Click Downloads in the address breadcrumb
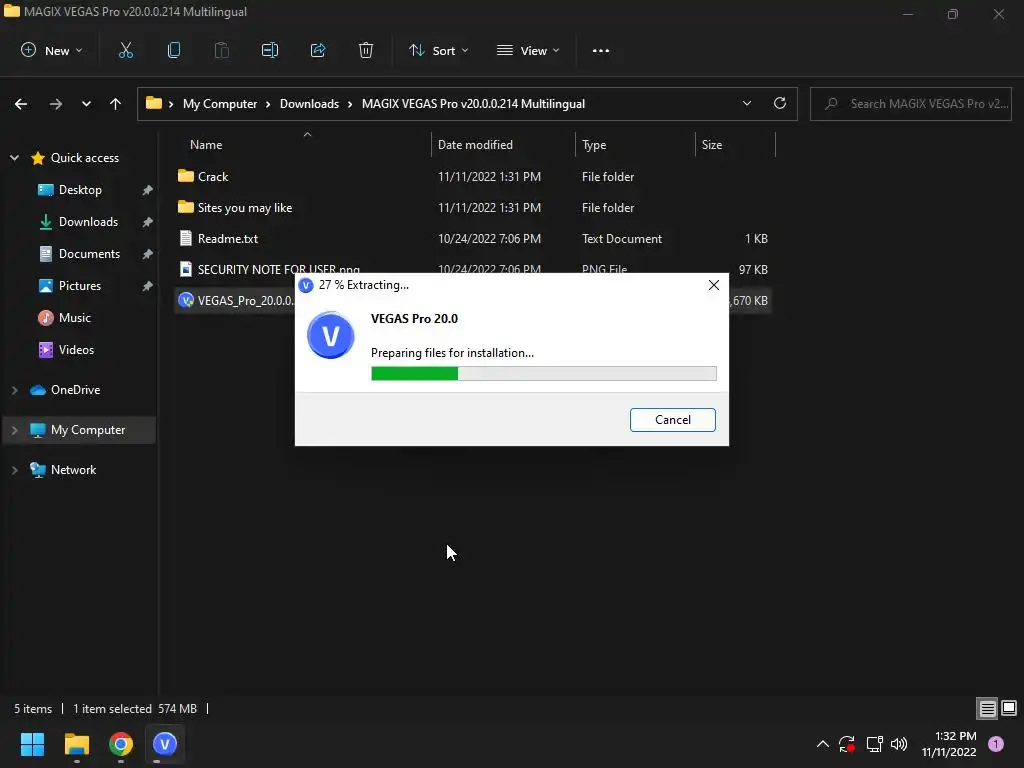 [310, 104]
